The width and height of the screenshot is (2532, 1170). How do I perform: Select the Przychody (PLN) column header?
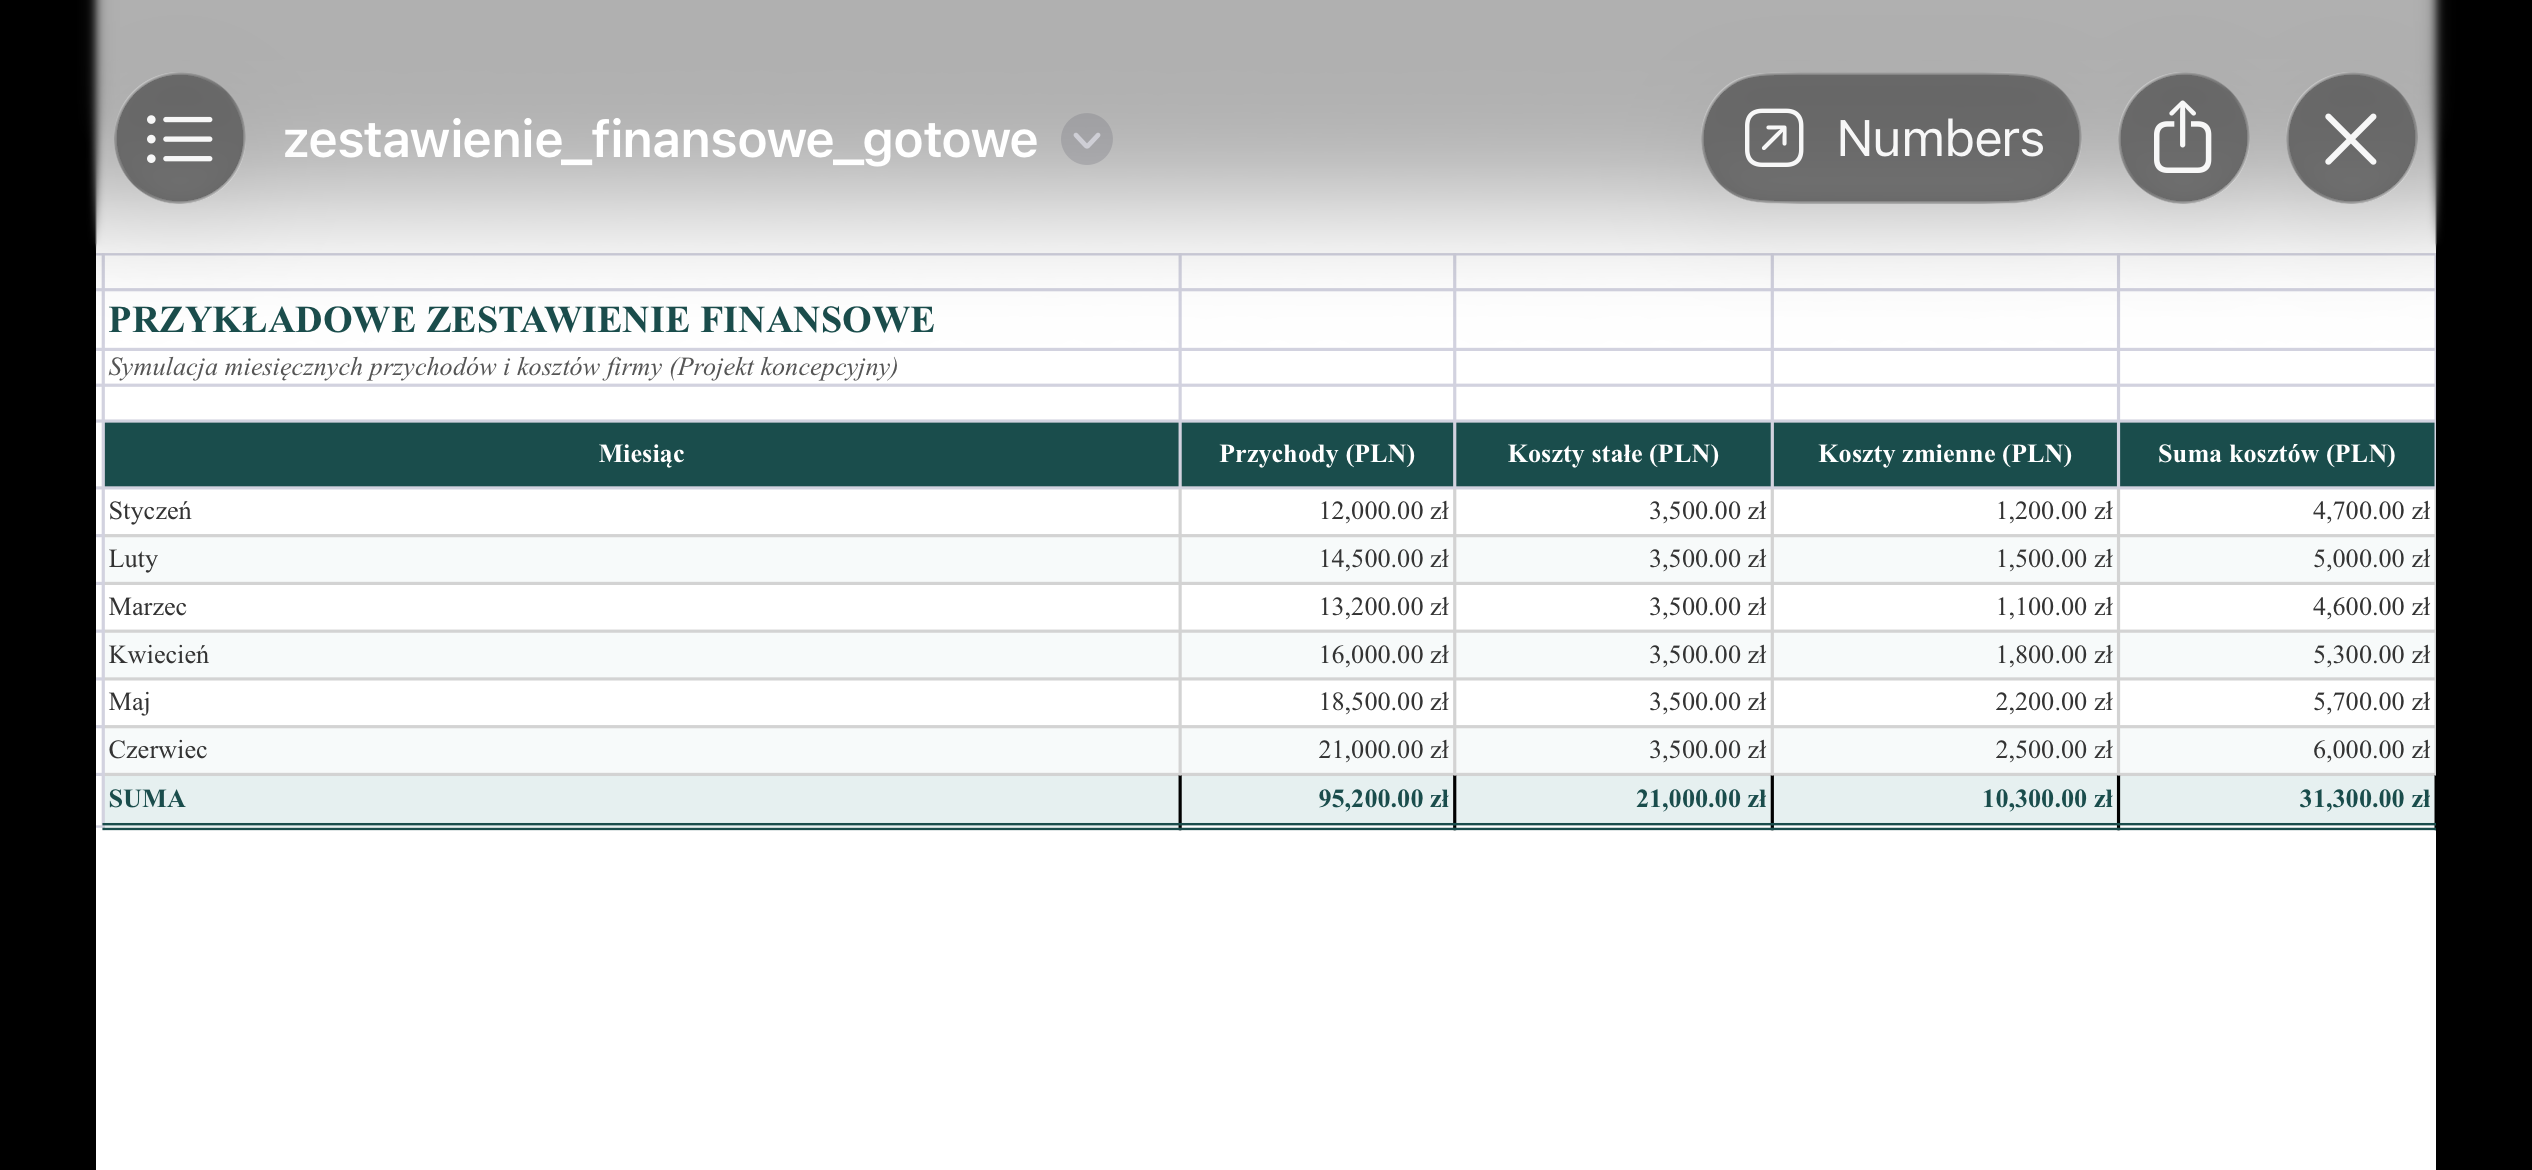[x=1317, y=454]
